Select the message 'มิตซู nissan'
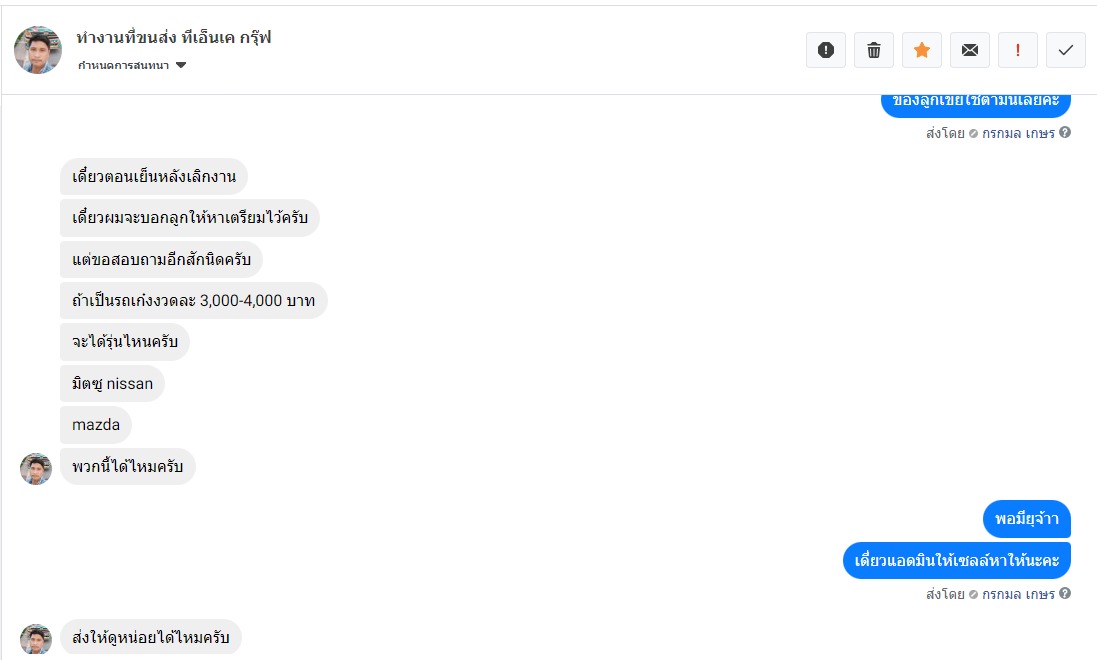 113,384
